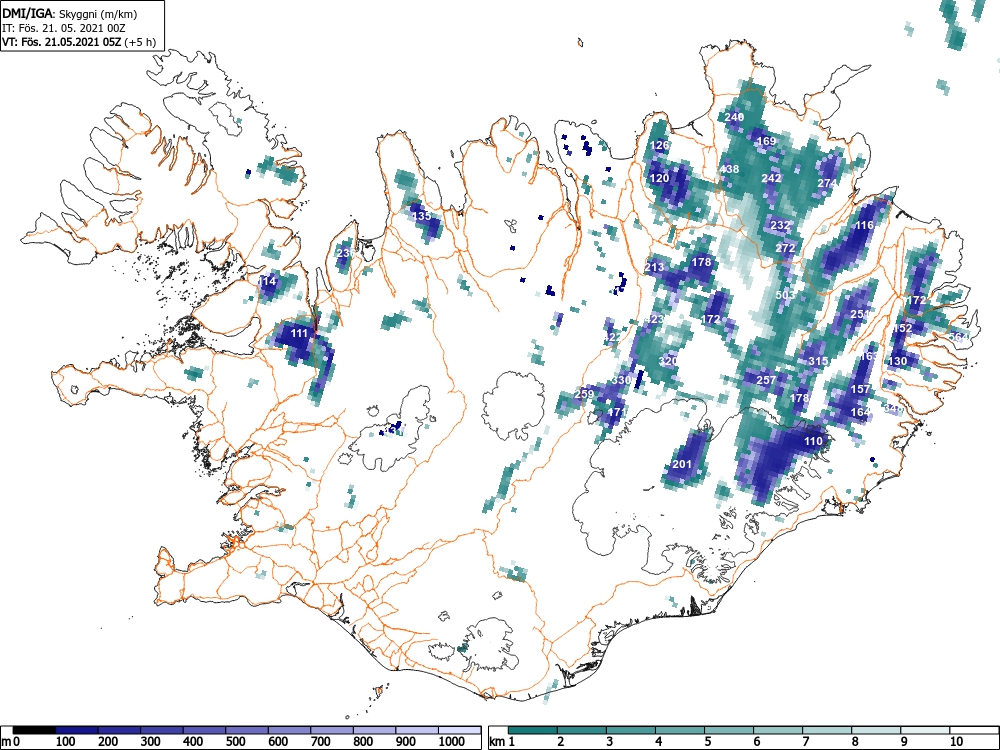Click the visibility value 274 on the map
The image size is (1000, 750).
(827, 183)
